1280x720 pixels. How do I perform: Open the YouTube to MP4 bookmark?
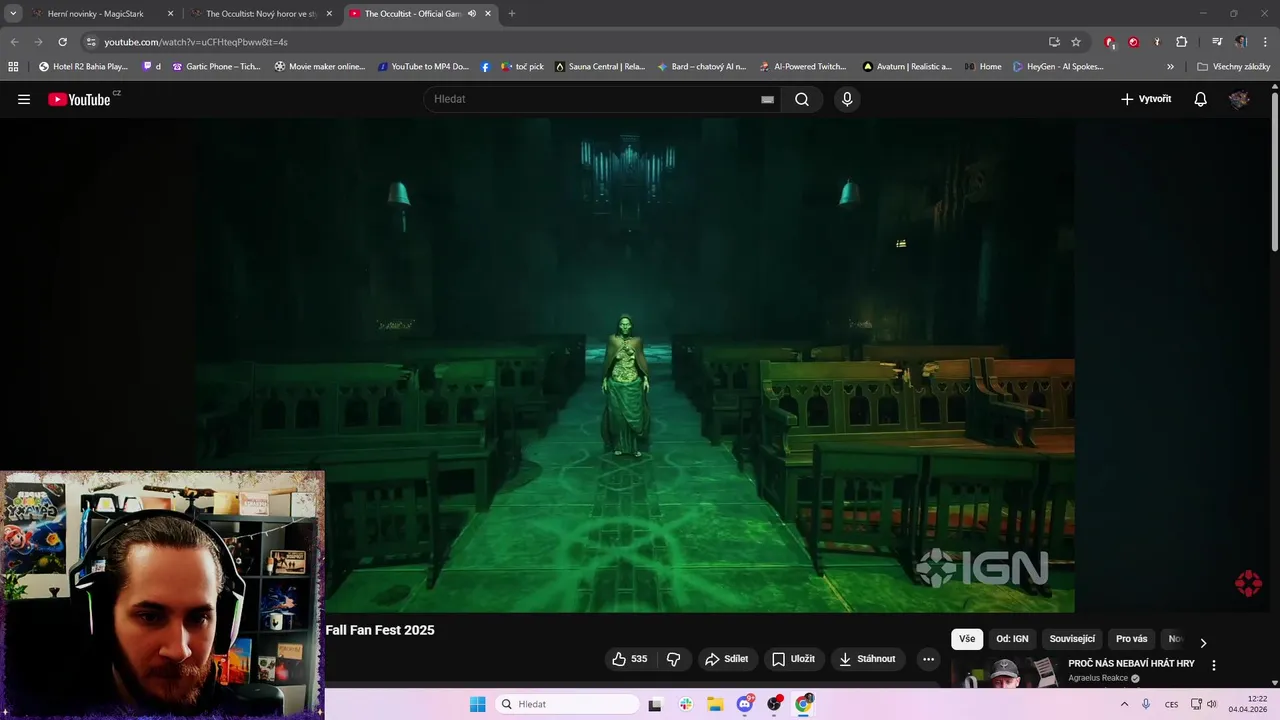423,67
